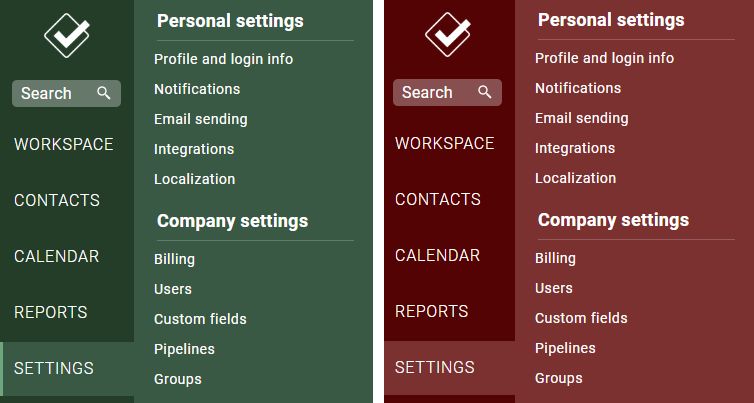Open Pipelines in the green panel

point(184,349)
